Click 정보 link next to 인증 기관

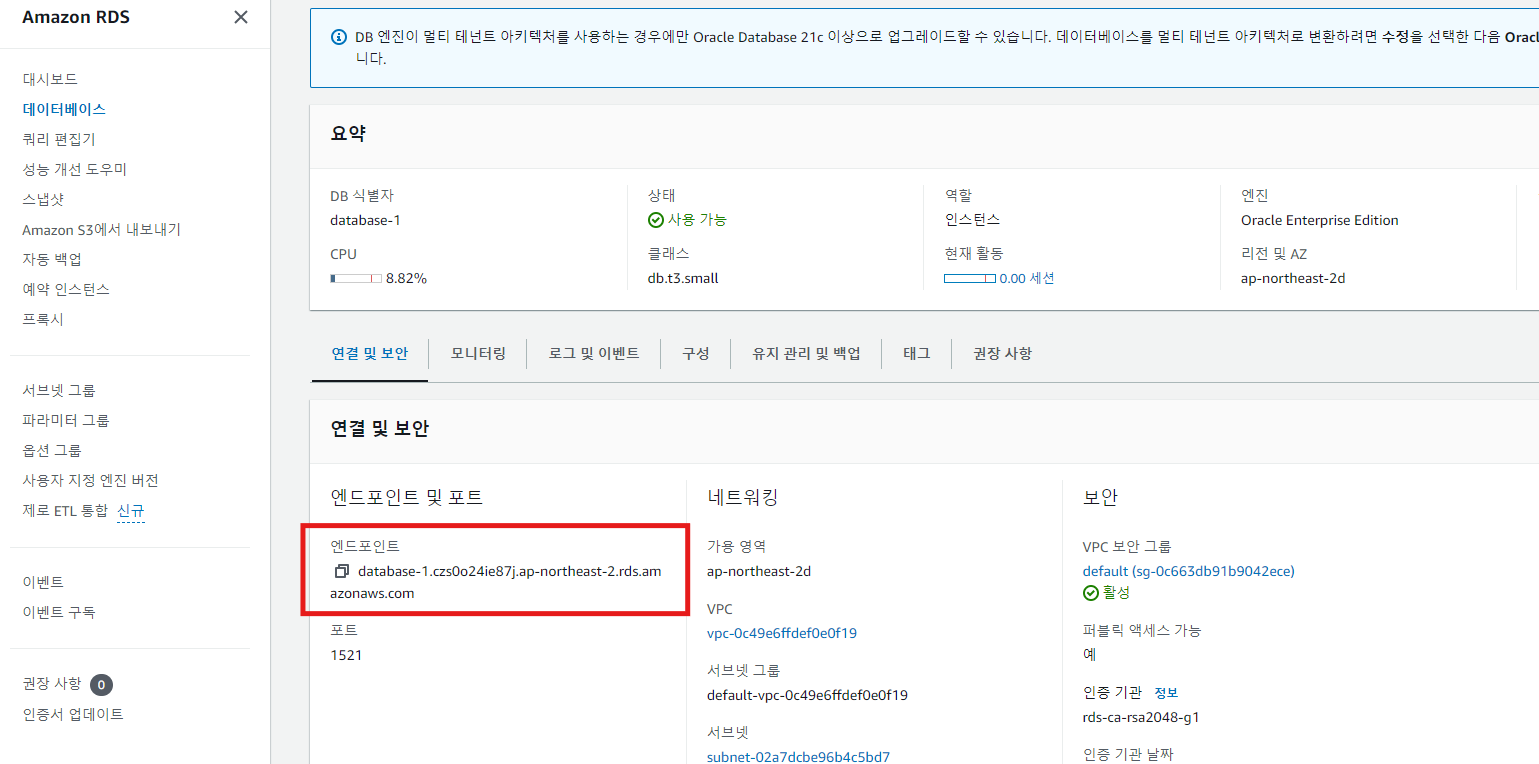tap(1166, 693)
